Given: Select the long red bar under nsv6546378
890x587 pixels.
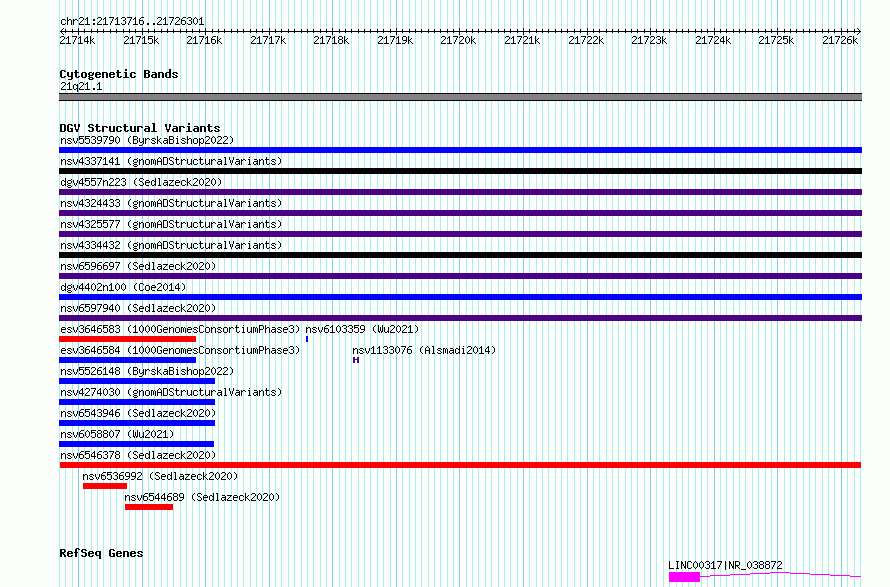Looking at the screenshot, I should 460,466.
